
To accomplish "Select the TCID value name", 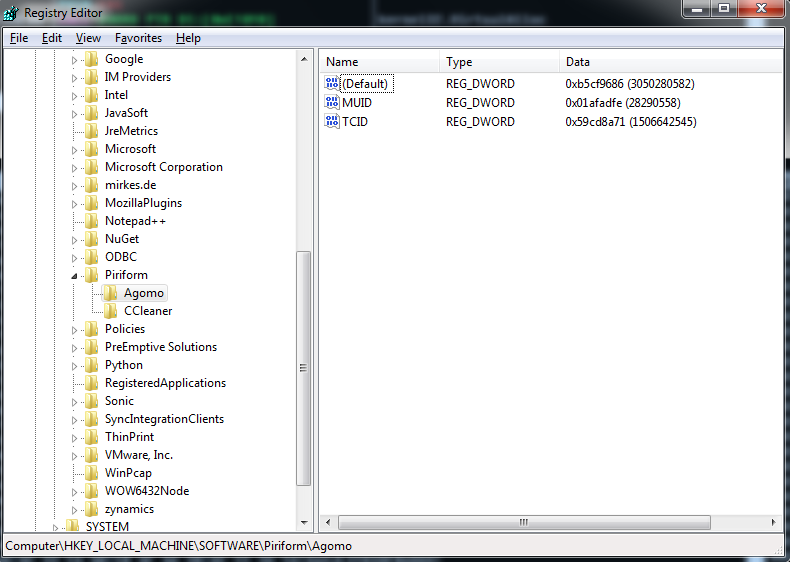I will point(355,121).
